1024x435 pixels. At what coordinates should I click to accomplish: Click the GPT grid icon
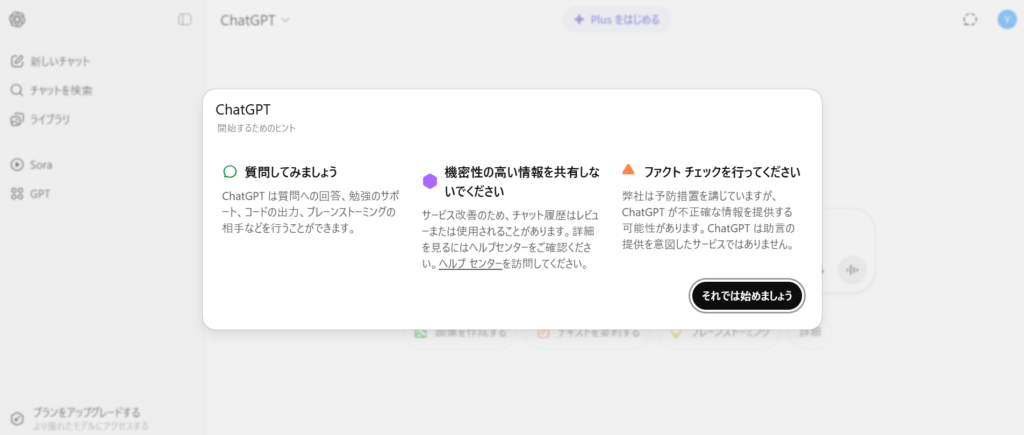[17, 194]
